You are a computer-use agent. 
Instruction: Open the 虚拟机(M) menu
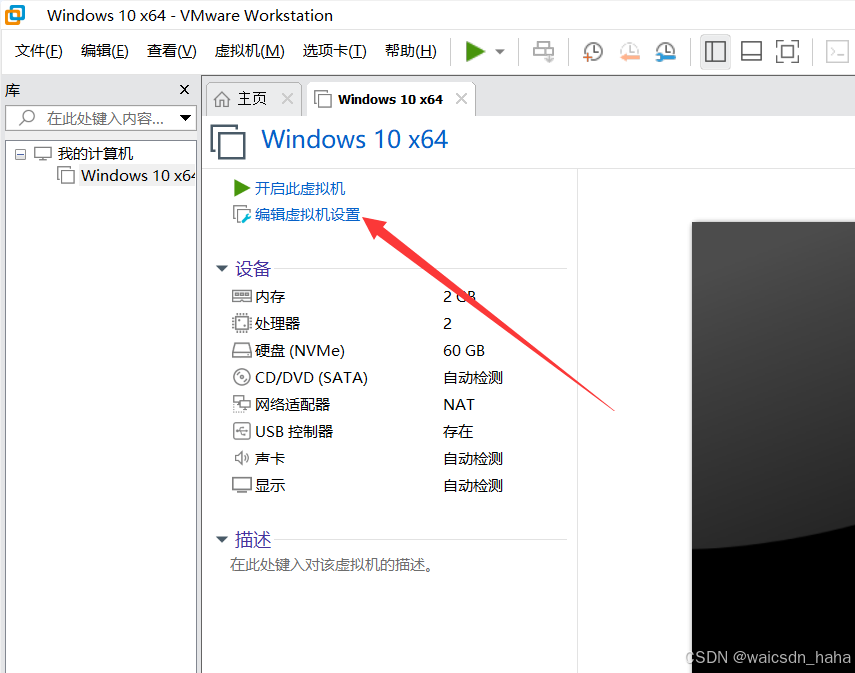pos(249,51)
